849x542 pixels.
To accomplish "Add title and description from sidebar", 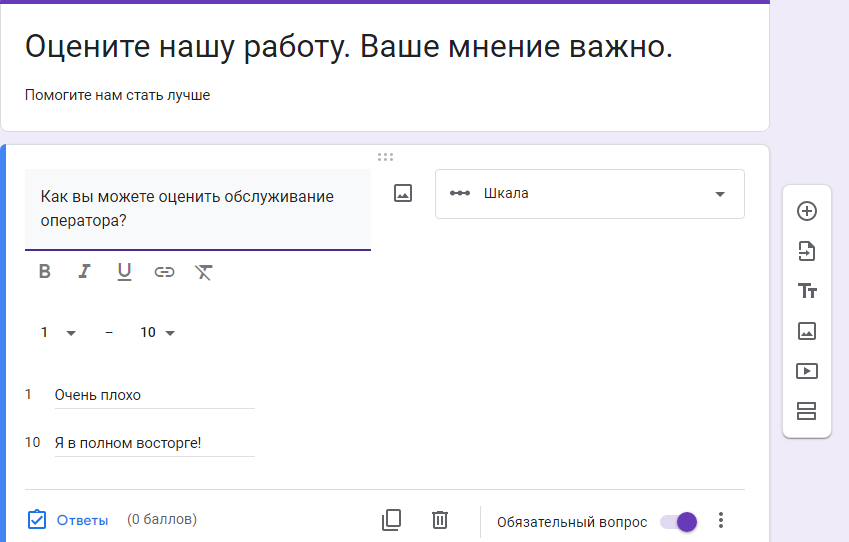I will click(x=807, y=291).
